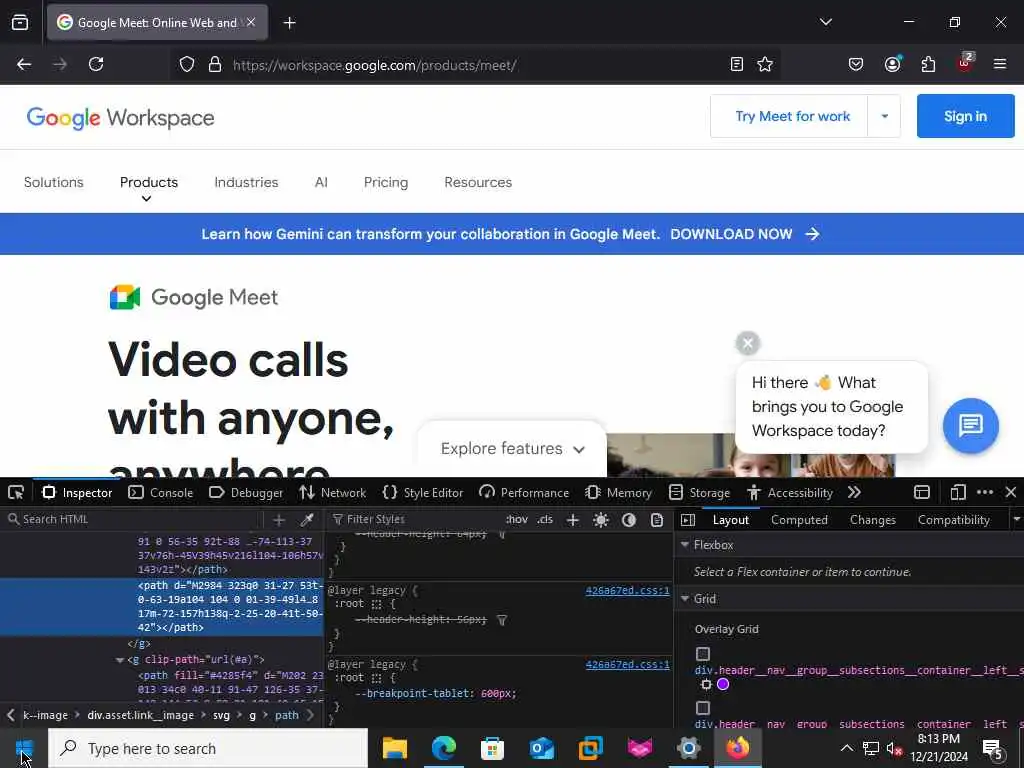This screenshot has width=1024, height=768.
Task: Create new node in HTML tree
Action: [279, 520]
